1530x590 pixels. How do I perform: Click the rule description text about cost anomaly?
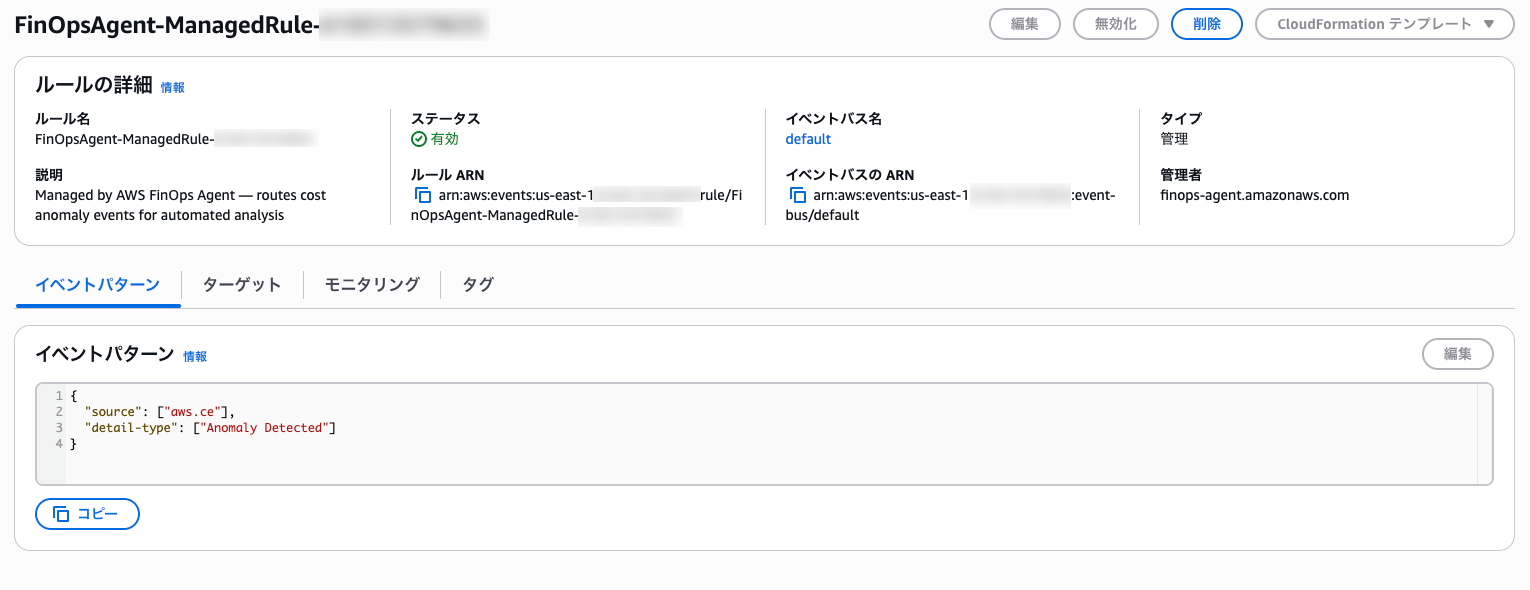pos(181,205)
